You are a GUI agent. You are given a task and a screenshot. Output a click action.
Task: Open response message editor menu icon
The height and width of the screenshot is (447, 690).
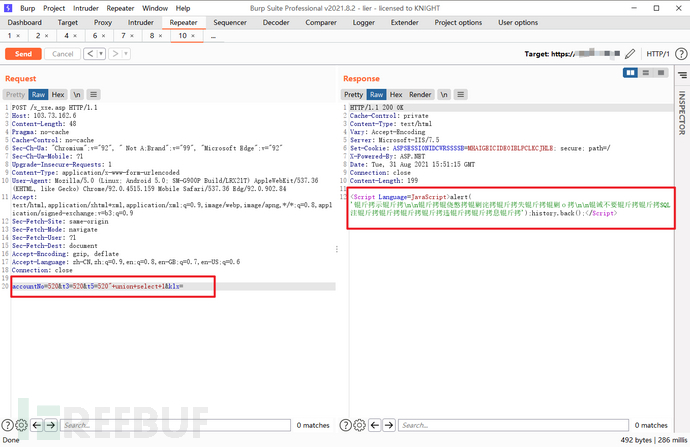(460, 95)
